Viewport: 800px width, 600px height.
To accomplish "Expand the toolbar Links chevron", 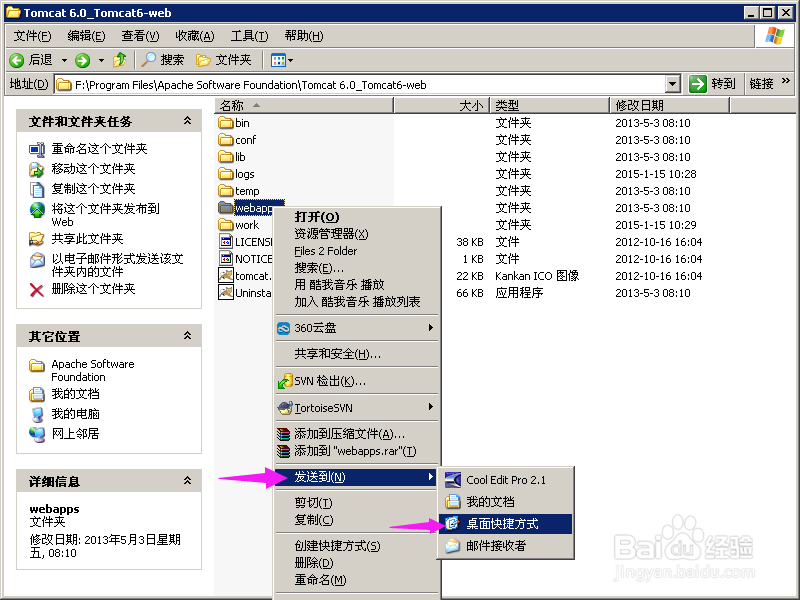I will (x=786, y=81).
